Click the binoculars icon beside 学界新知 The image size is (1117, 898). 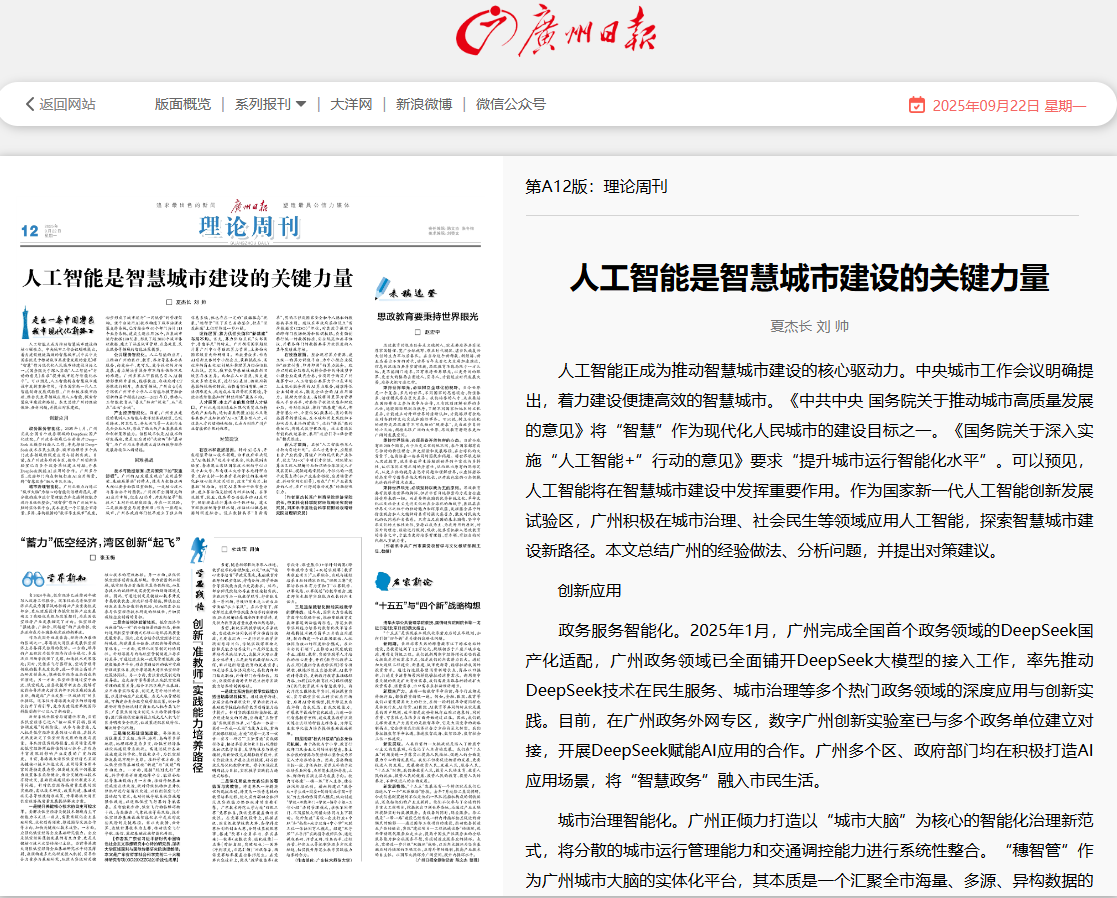pos(32,578)
